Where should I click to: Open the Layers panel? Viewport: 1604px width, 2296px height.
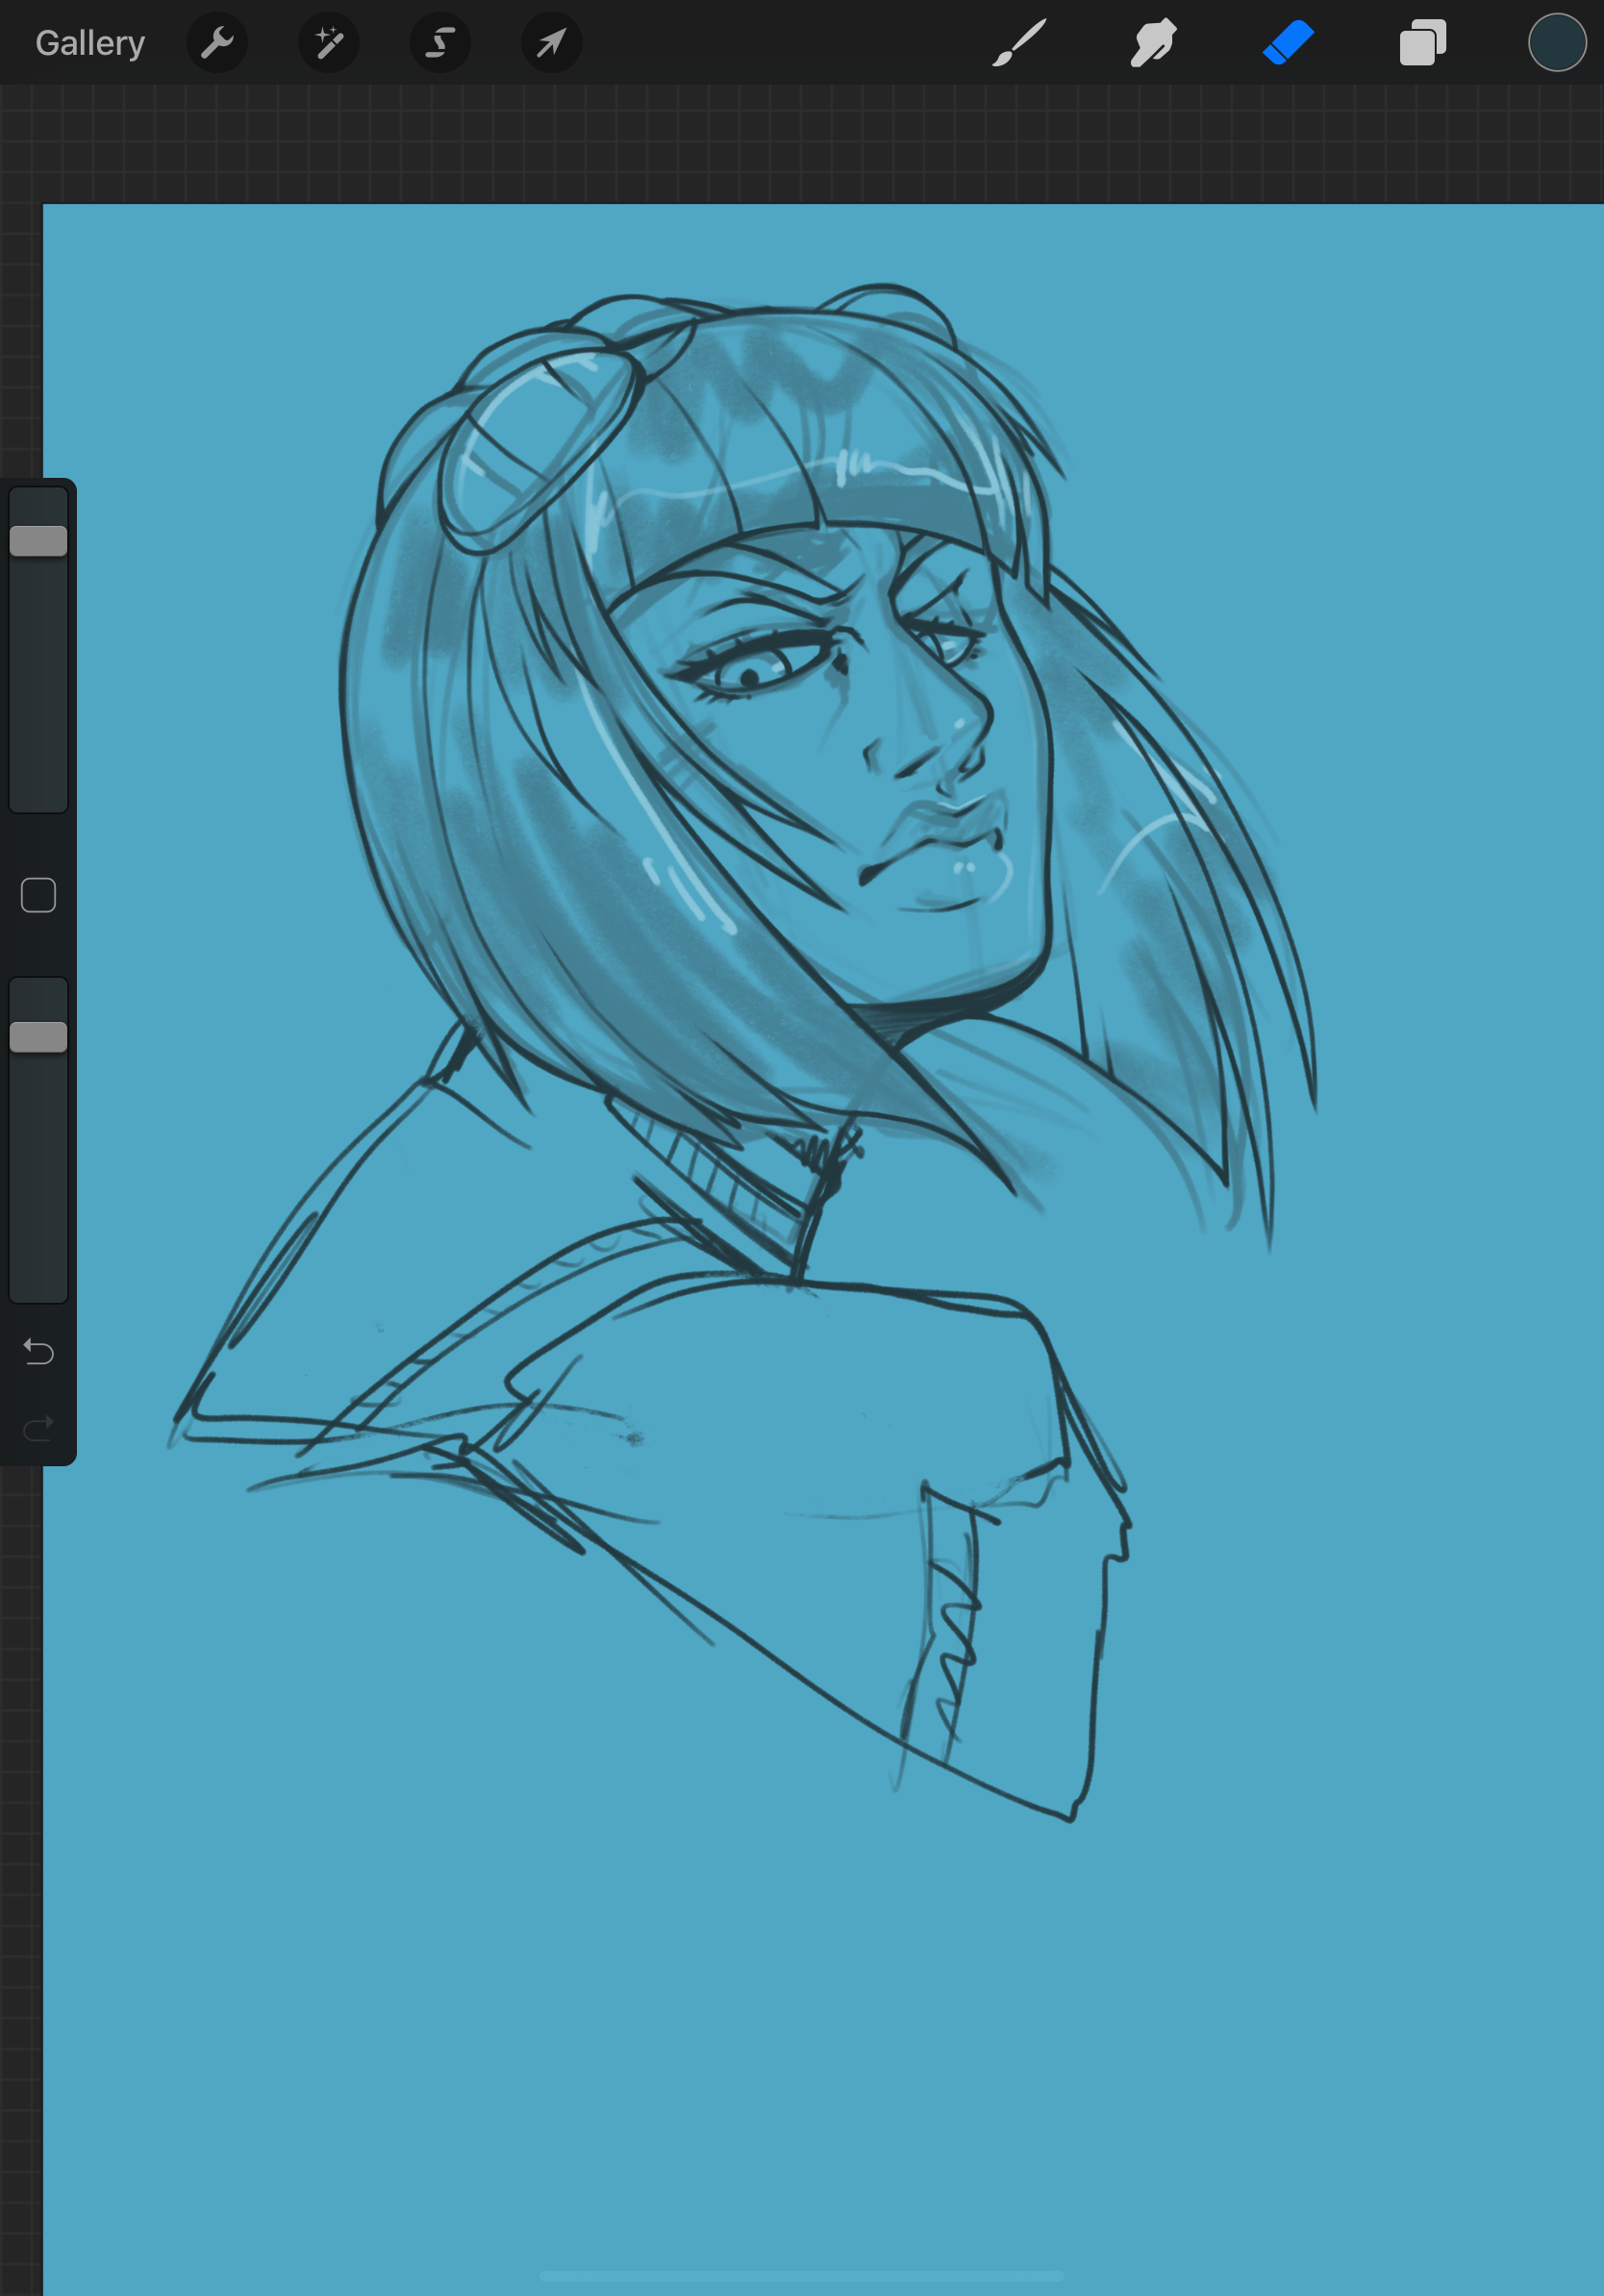[x=1423, y=43]
